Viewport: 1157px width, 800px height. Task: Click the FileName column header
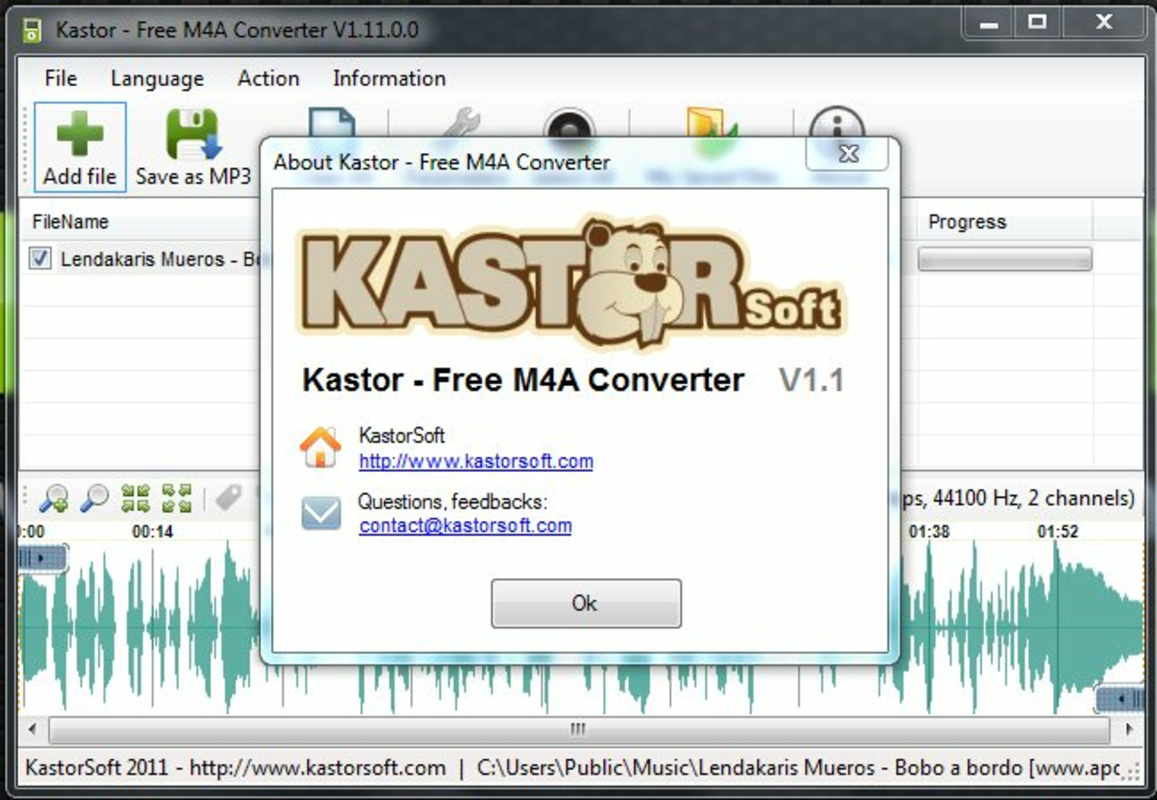(x=70, y=221)
